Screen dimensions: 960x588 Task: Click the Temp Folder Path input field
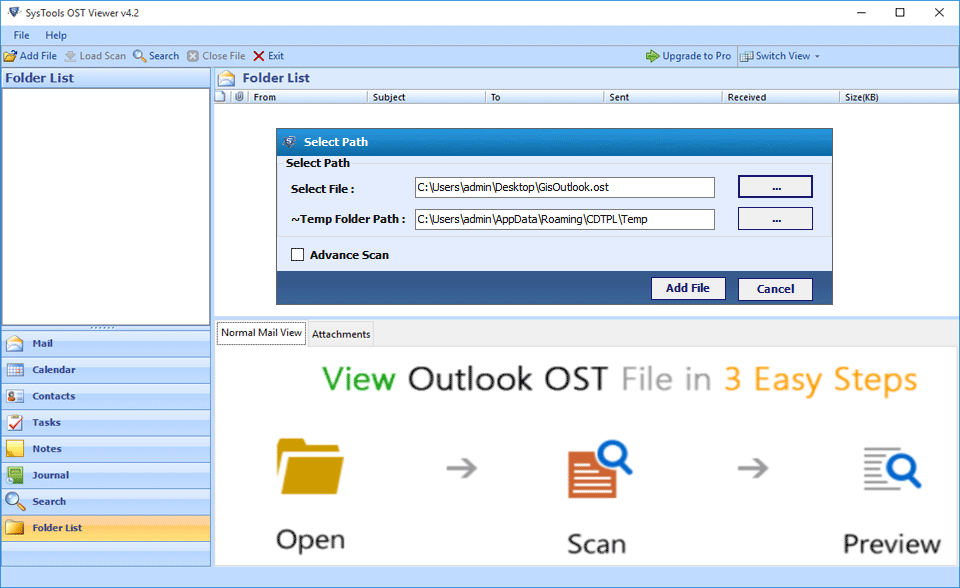(564, 219)
